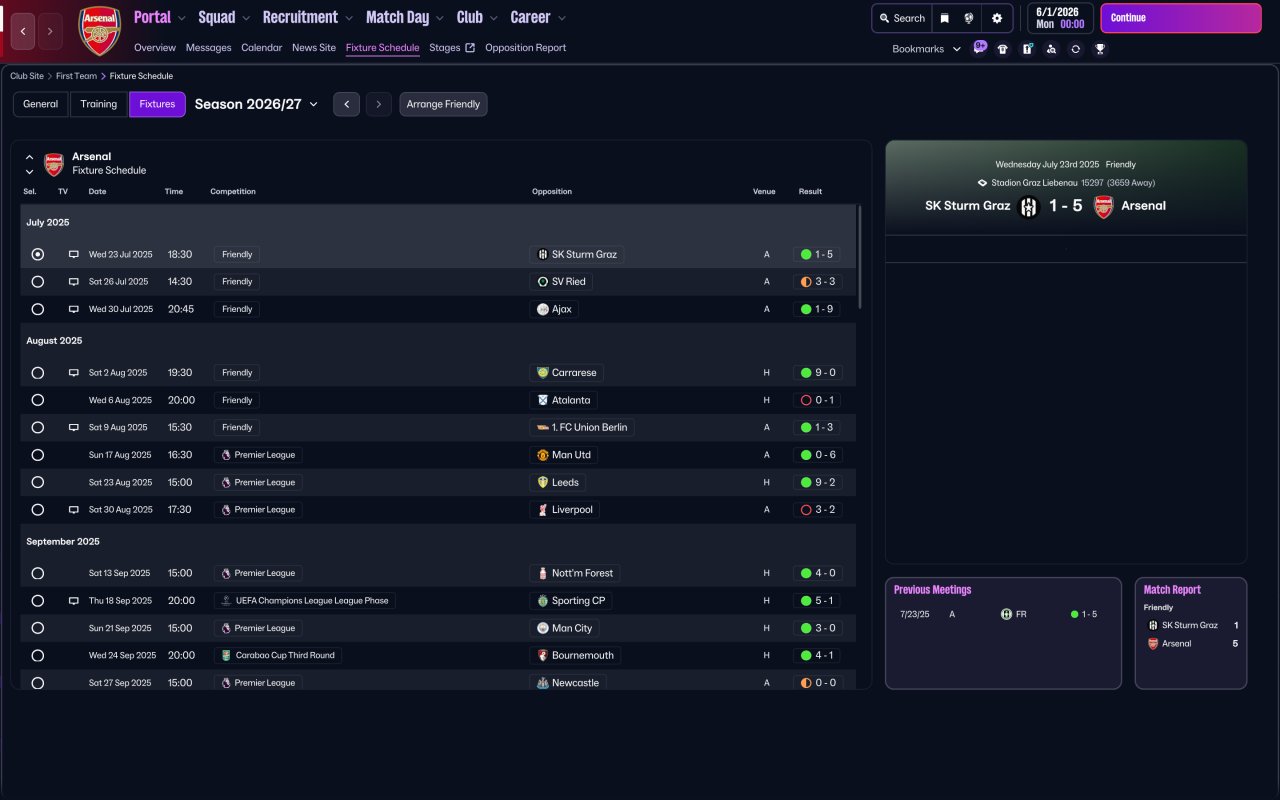
Task: Click the TV icon on SV Ried row
Action: [x=73, y=282]
